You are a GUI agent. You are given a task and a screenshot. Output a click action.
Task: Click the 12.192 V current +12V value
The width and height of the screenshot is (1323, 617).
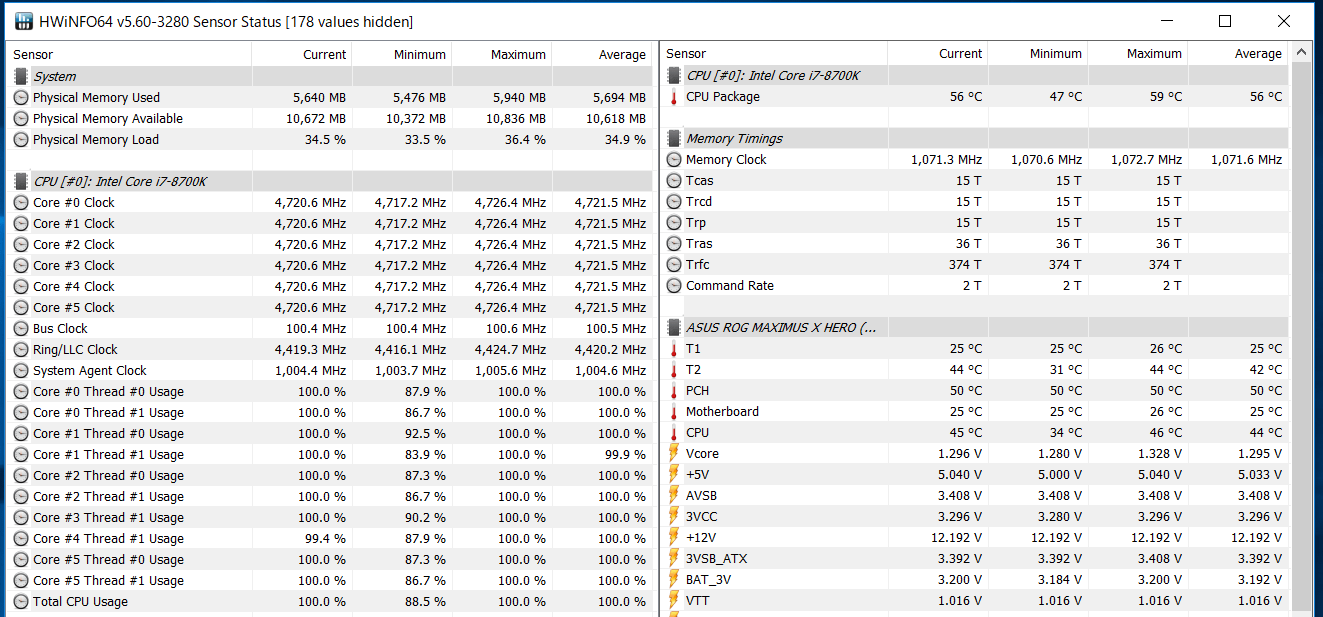[957, 537]
